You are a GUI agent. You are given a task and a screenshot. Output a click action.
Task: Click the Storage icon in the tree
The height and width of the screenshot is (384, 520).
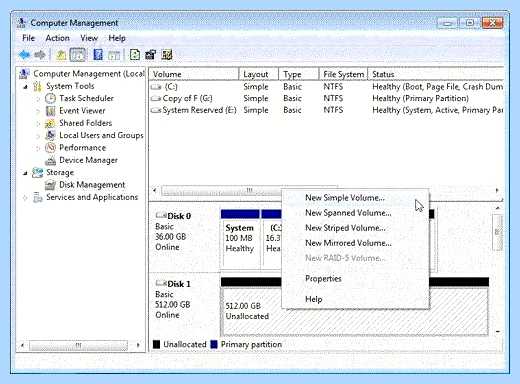point(37,173)
